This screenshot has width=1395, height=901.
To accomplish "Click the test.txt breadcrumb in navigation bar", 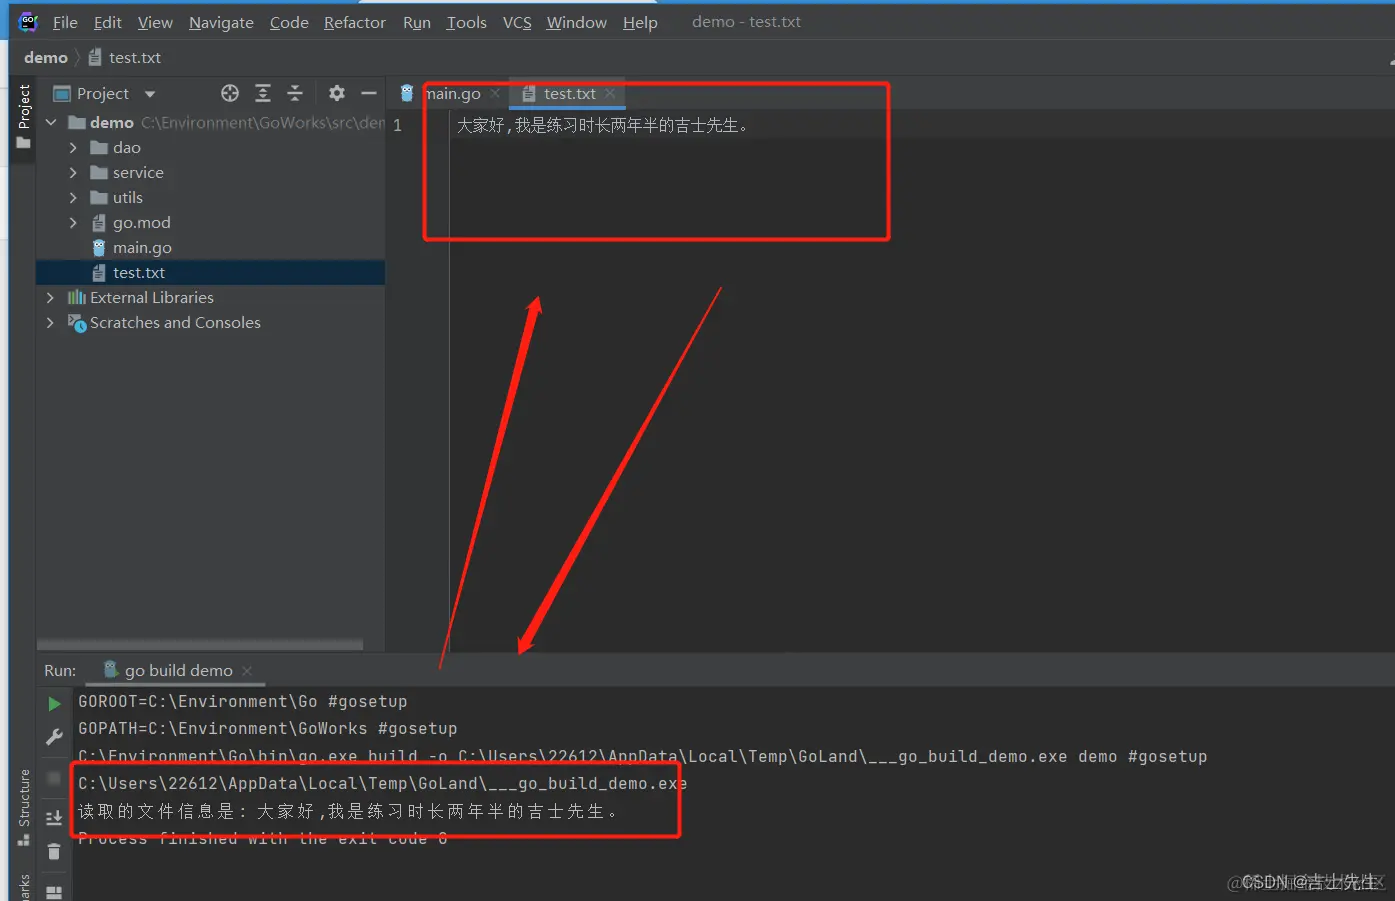I will 125,57.
